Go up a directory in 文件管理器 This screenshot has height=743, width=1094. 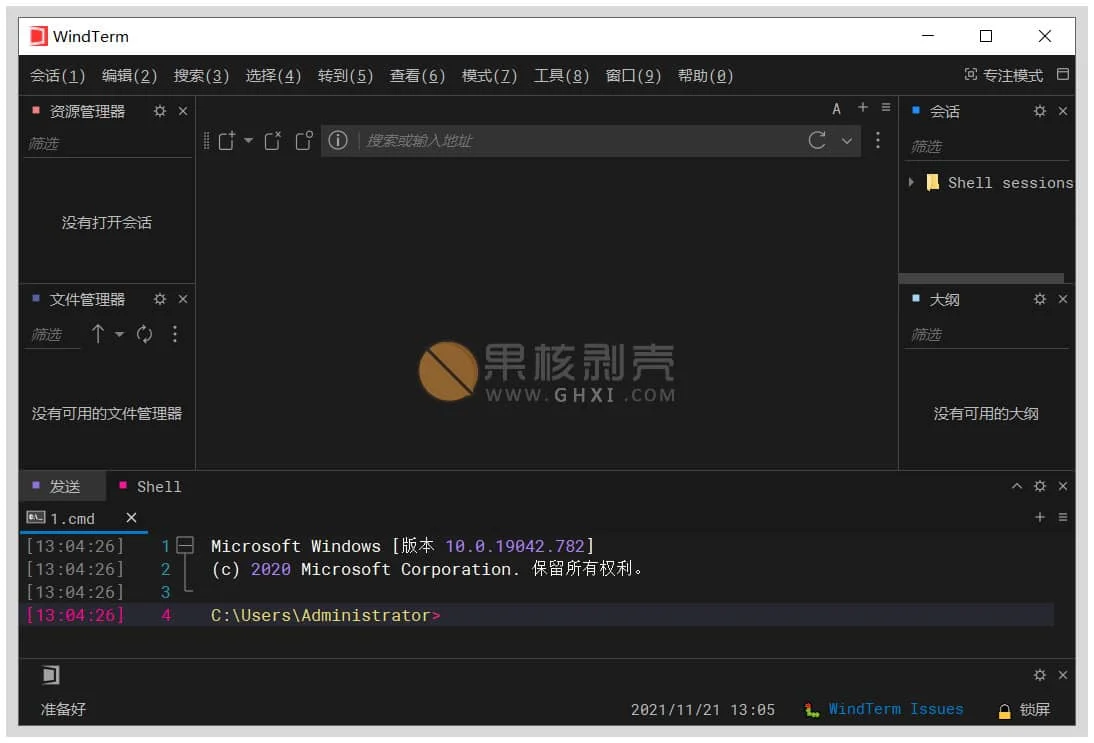click(x=98, y=334)
